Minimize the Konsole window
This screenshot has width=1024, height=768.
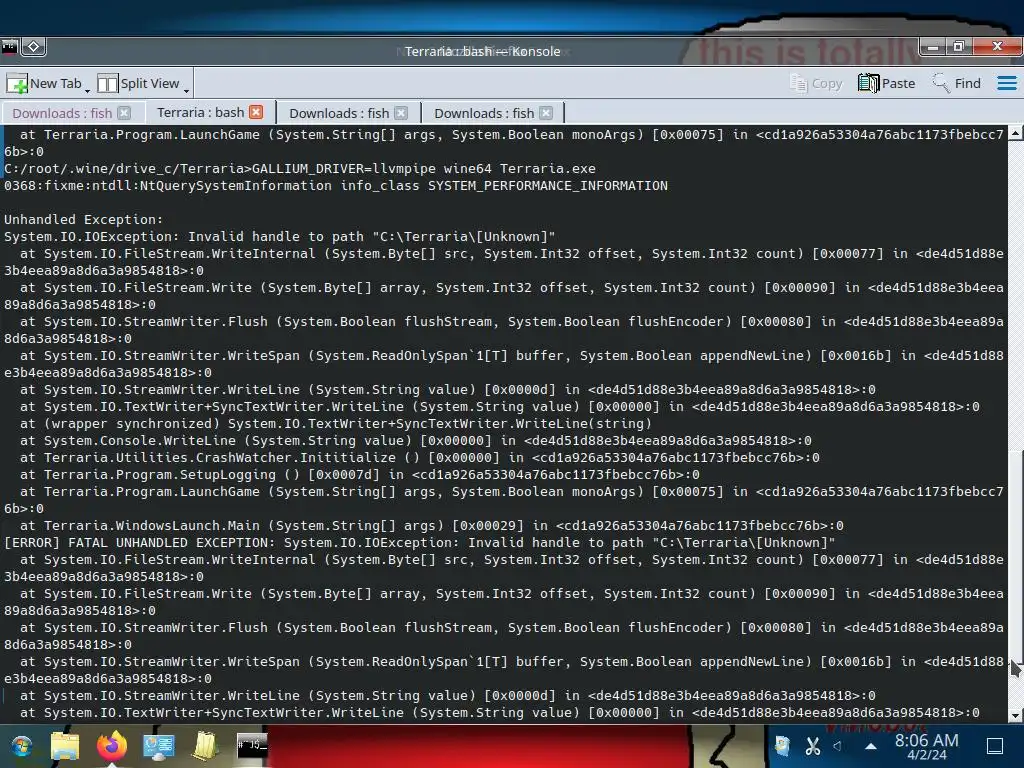click(x=933, y=47)
